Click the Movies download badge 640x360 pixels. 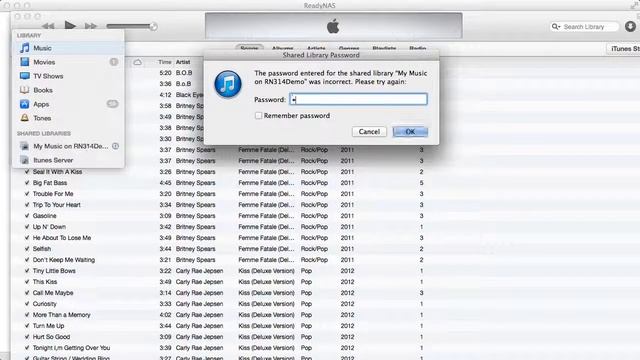(113, 62)
